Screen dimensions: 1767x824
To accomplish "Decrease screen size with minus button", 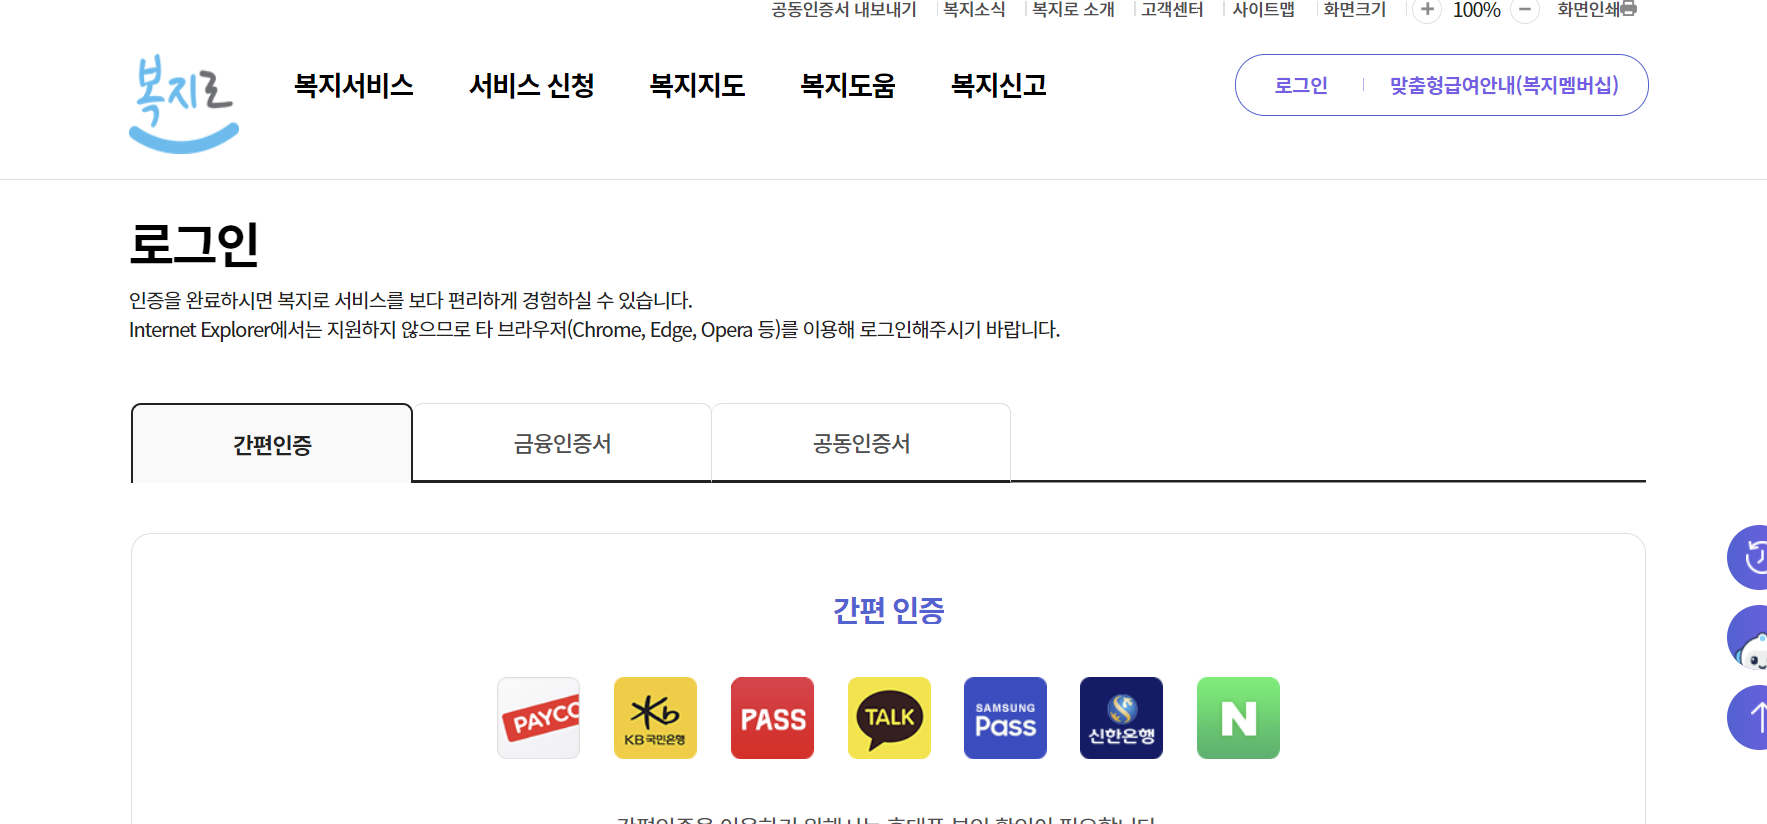I will 1524,10.
